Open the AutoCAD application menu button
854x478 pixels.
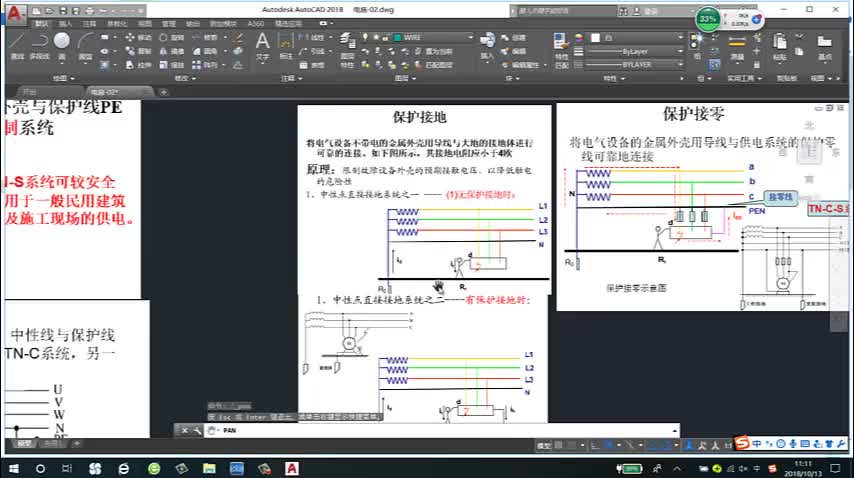tap(15, 14)
